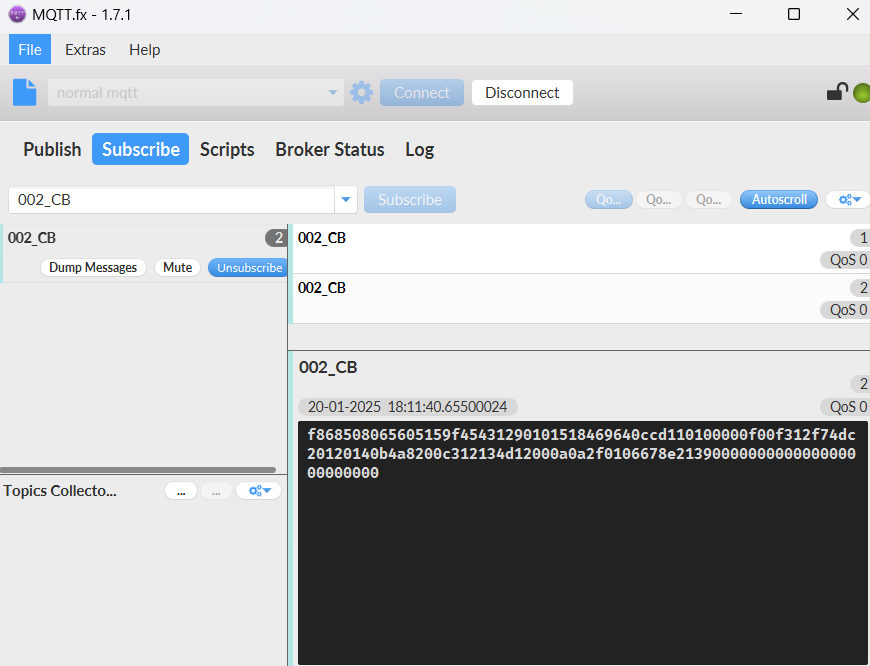Switch to the Log tab

pos(419,149)
